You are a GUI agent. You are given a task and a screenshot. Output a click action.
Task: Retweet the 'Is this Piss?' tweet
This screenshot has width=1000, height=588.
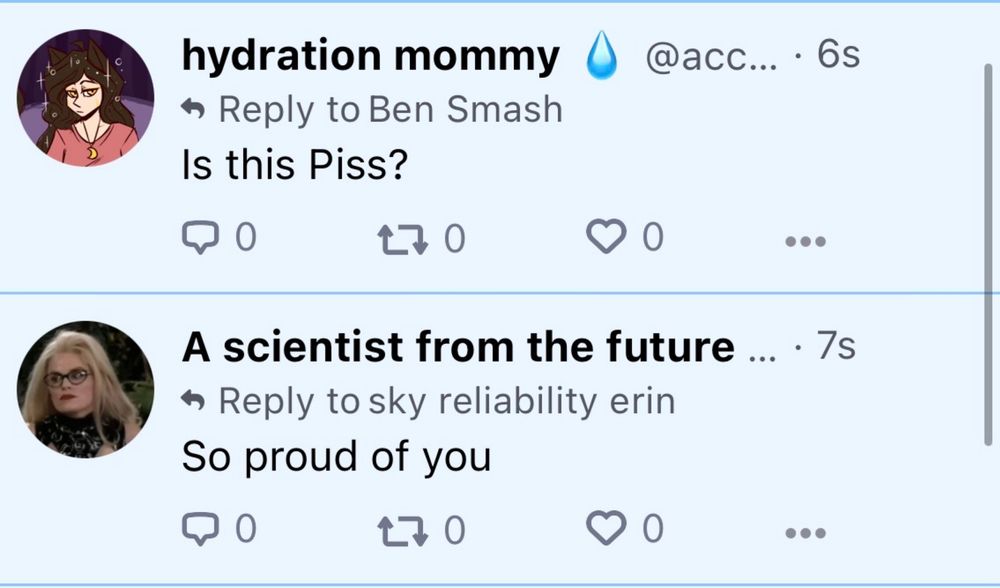pyautogui.click(x=402, y=241)
